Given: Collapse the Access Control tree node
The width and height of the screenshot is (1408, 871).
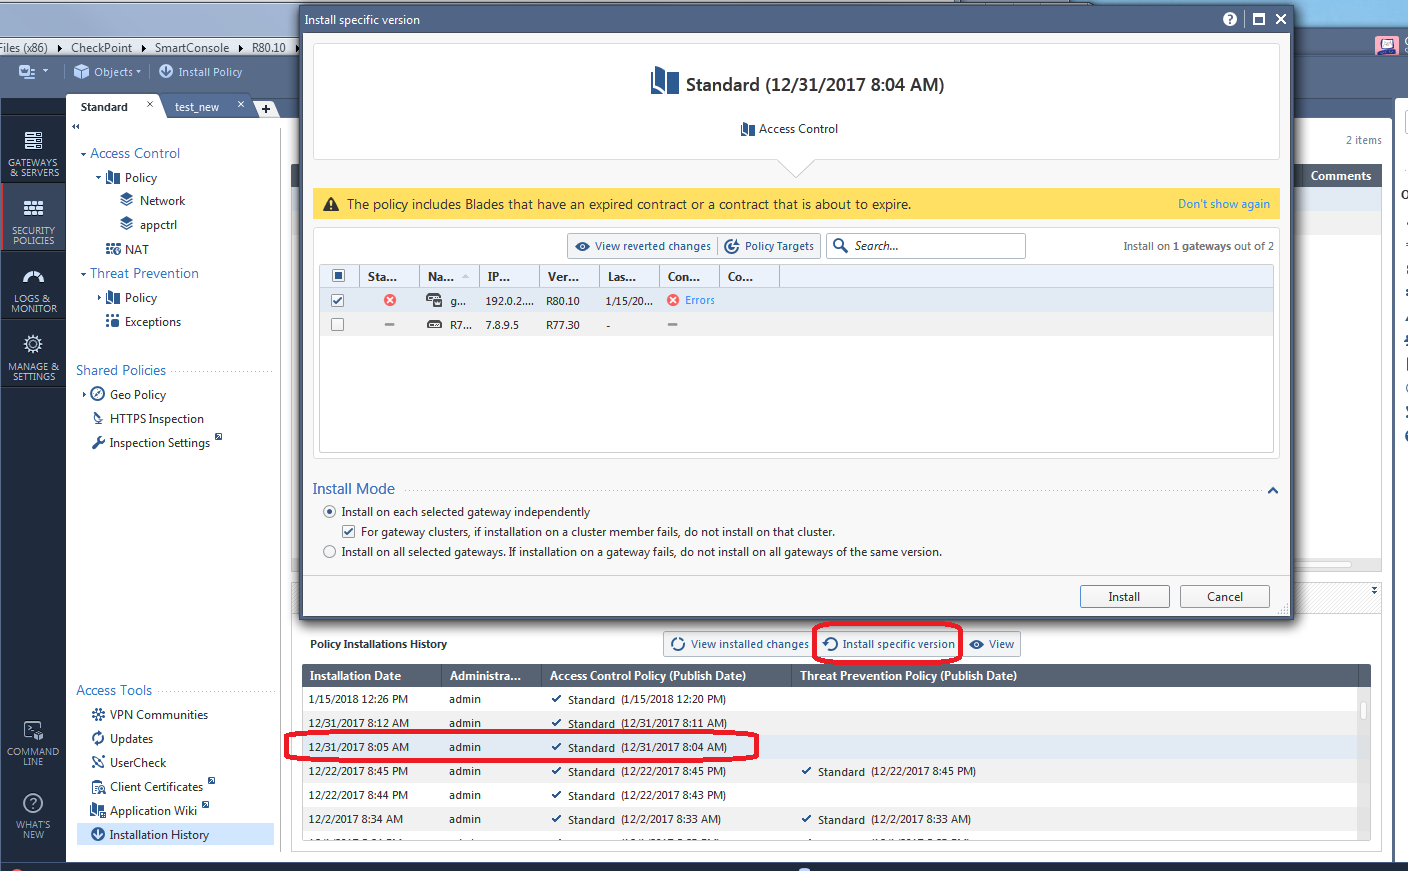Looking at the screenshot, I should [83, 154].
